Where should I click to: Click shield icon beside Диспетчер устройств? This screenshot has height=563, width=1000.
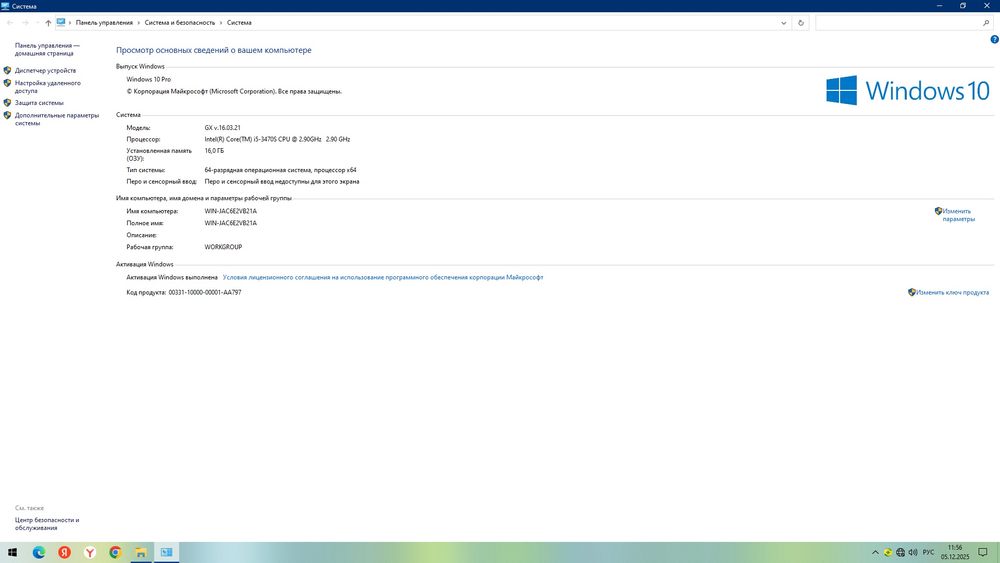(x=8, y=70)
